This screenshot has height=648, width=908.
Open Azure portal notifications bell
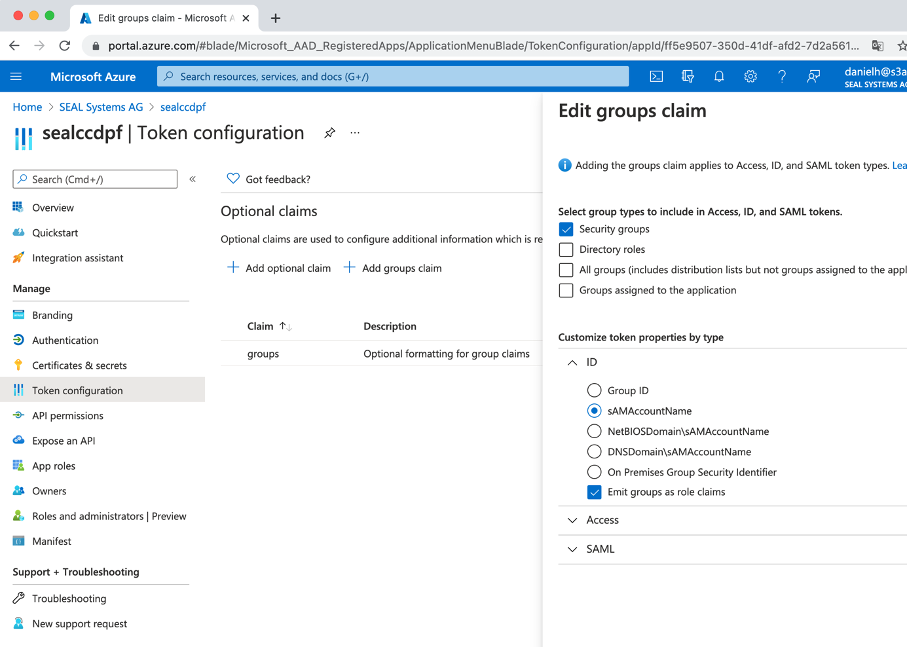[x=719, y=76]
